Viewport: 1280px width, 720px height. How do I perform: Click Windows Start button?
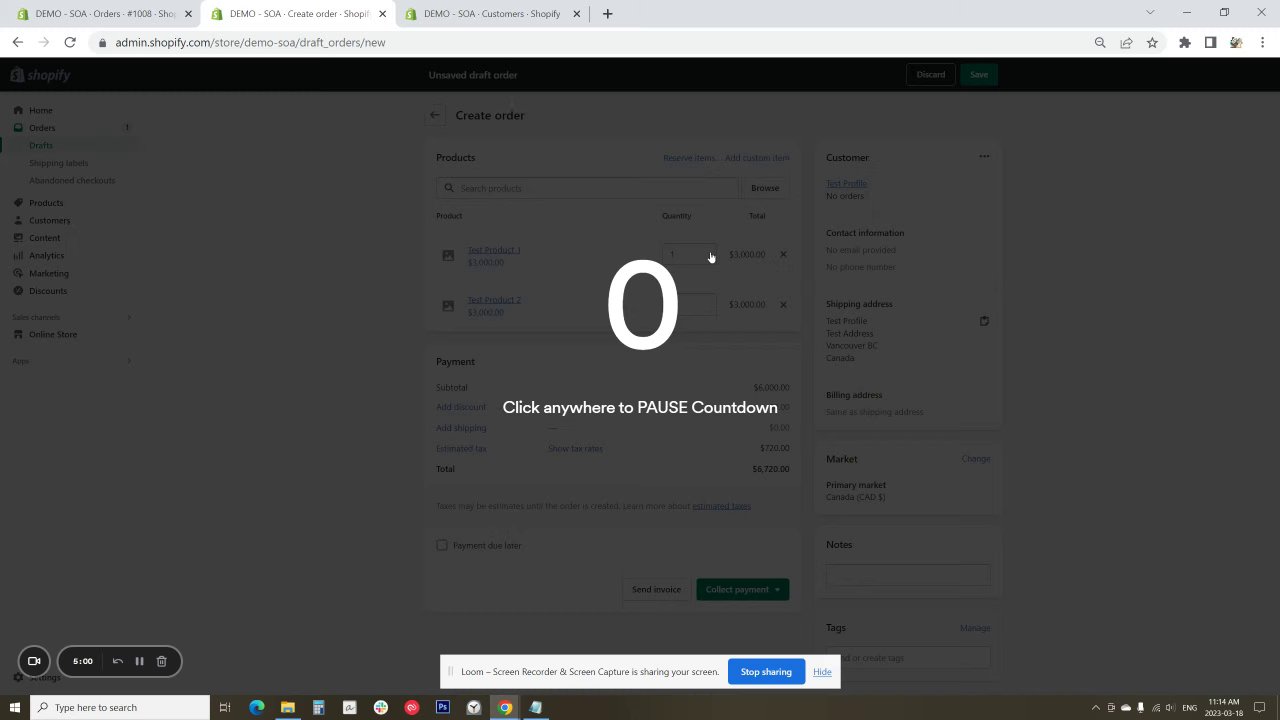15,707
